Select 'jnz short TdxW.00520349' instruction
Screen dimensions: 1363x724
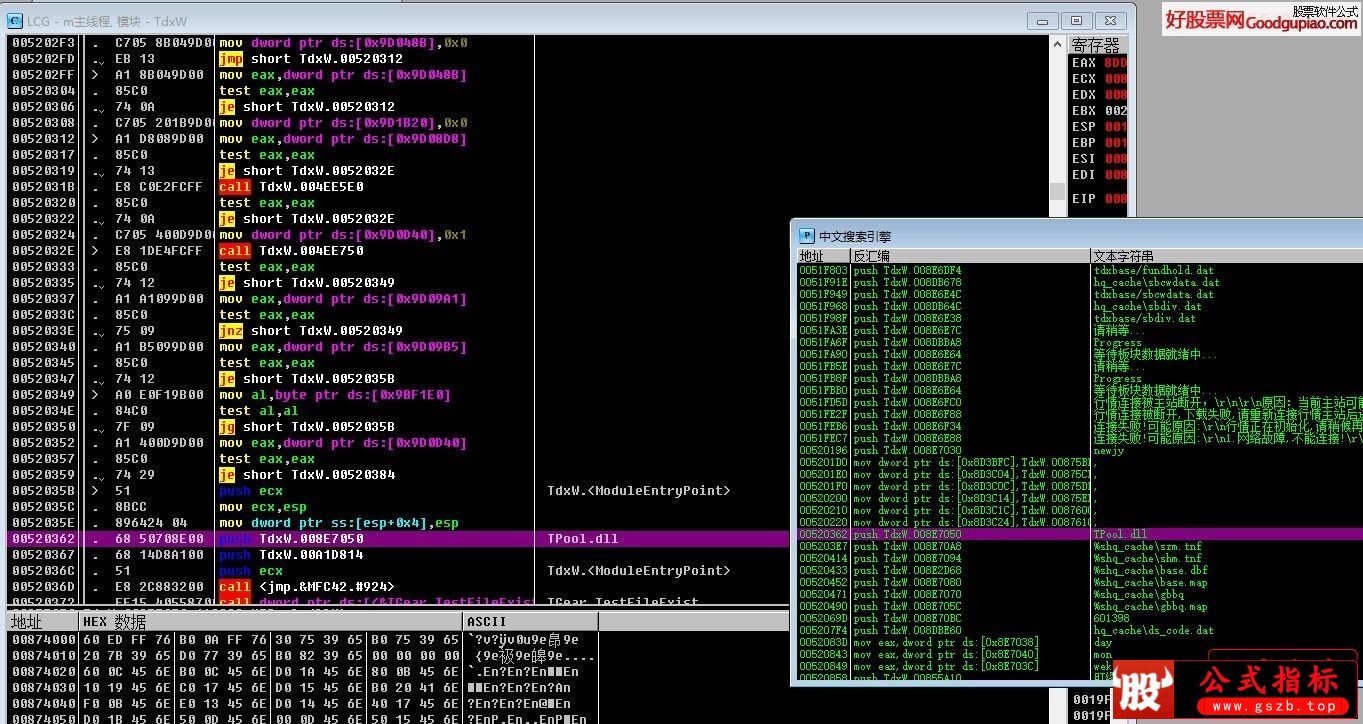point(311,330)
